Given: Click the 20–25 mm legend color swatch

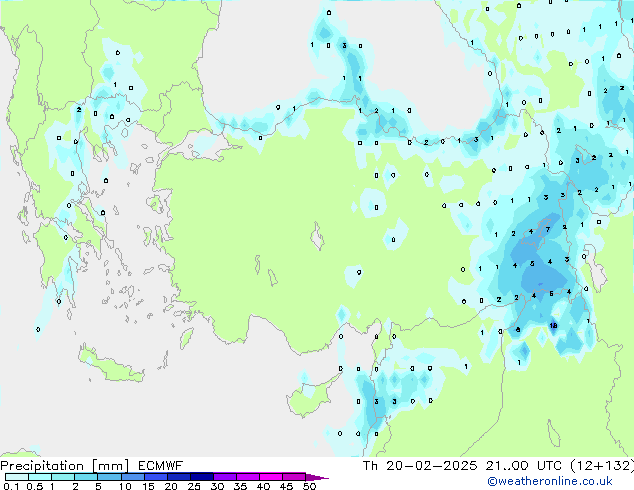Looking at the screenshot, I should coord(178,477).
